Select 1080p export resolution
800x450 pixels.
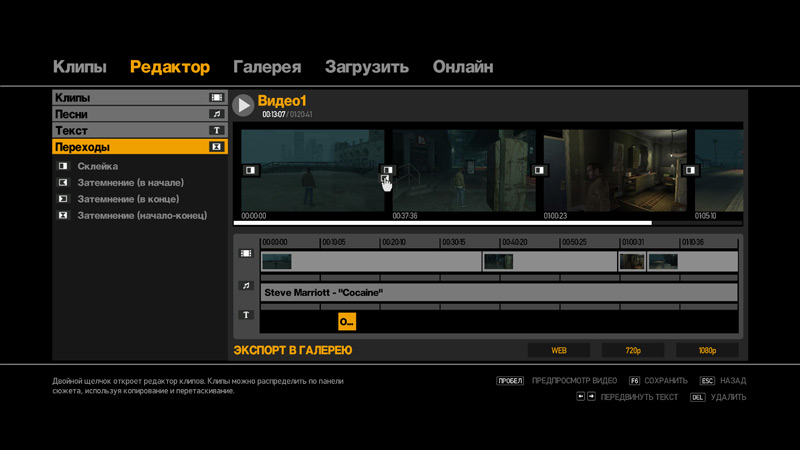pos(707,351)
